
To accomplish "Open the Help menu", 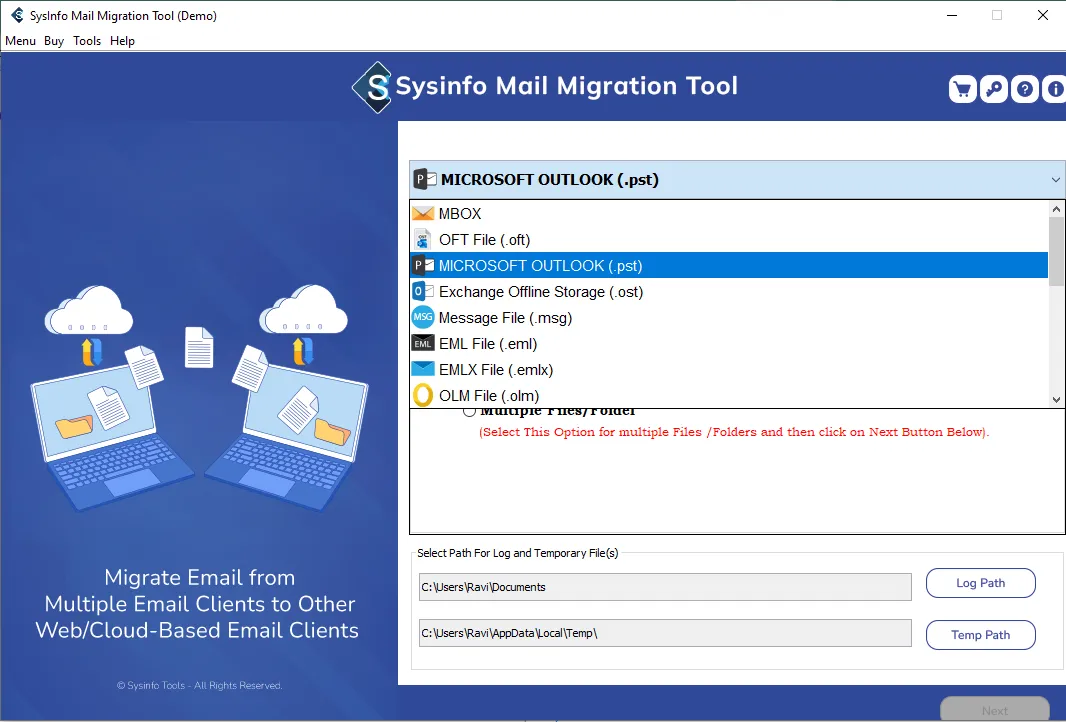I will (122, 41).
